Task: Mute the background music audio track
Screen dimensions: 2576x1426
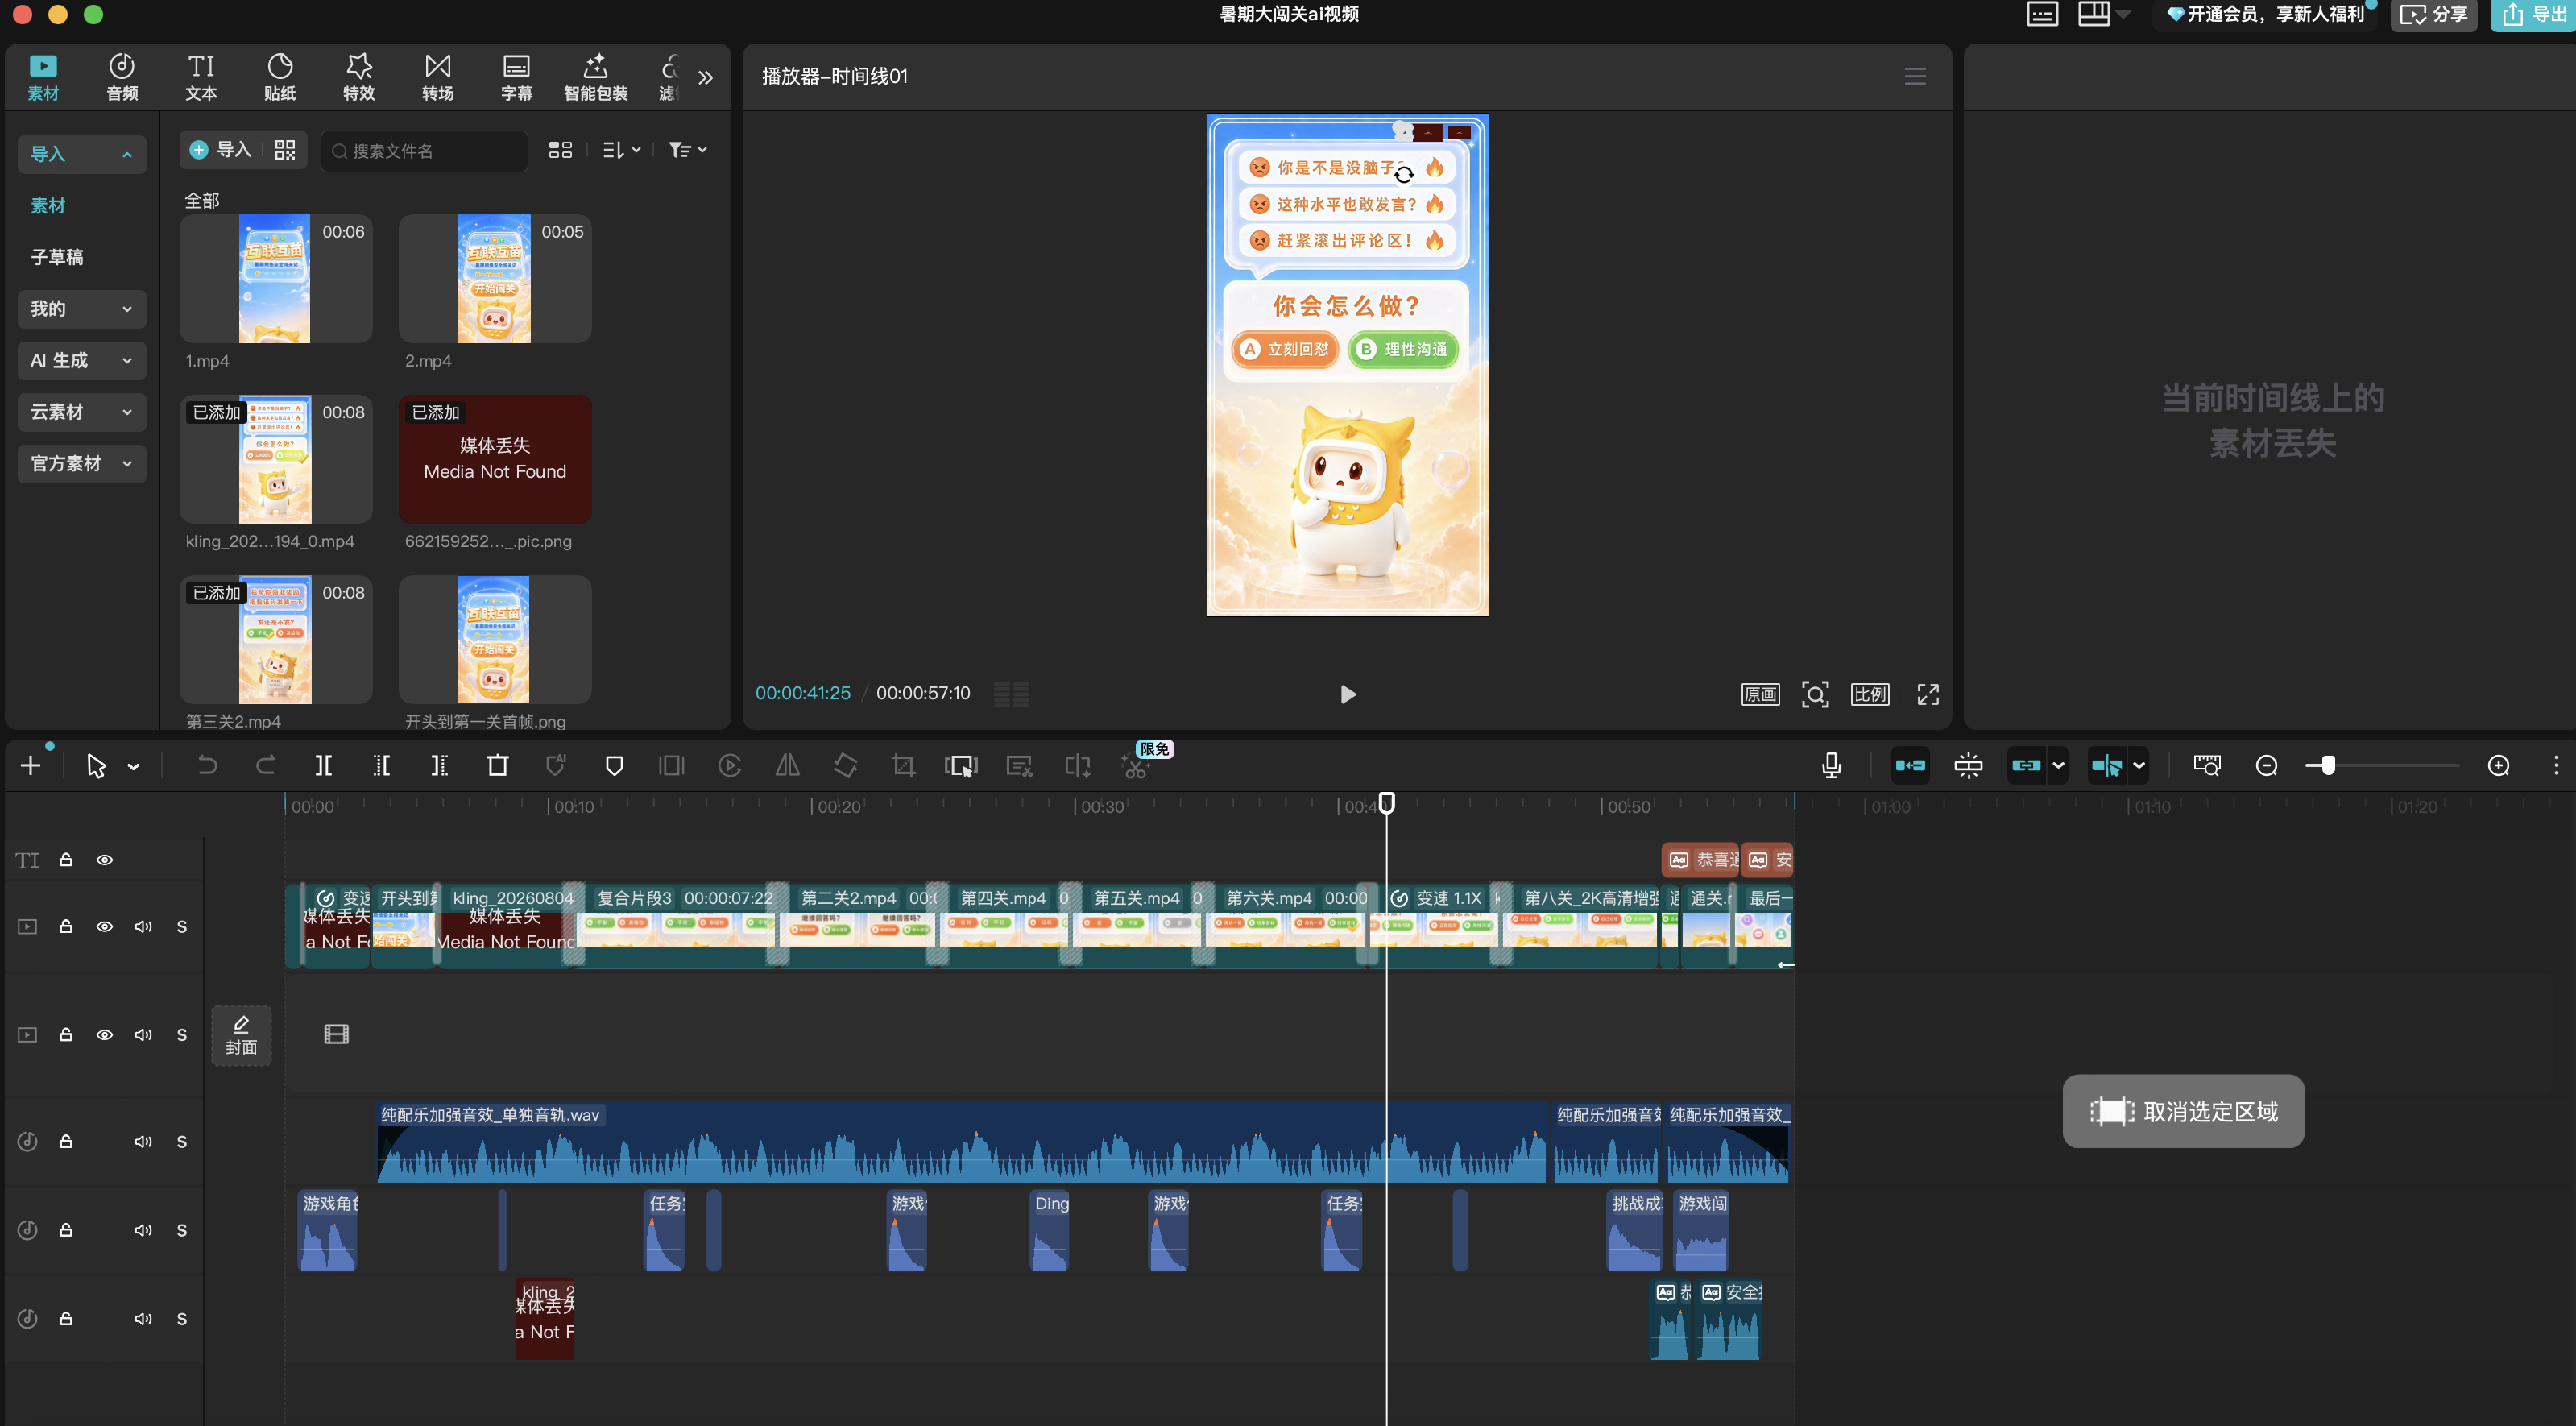Action: [x=143, y=1142]
